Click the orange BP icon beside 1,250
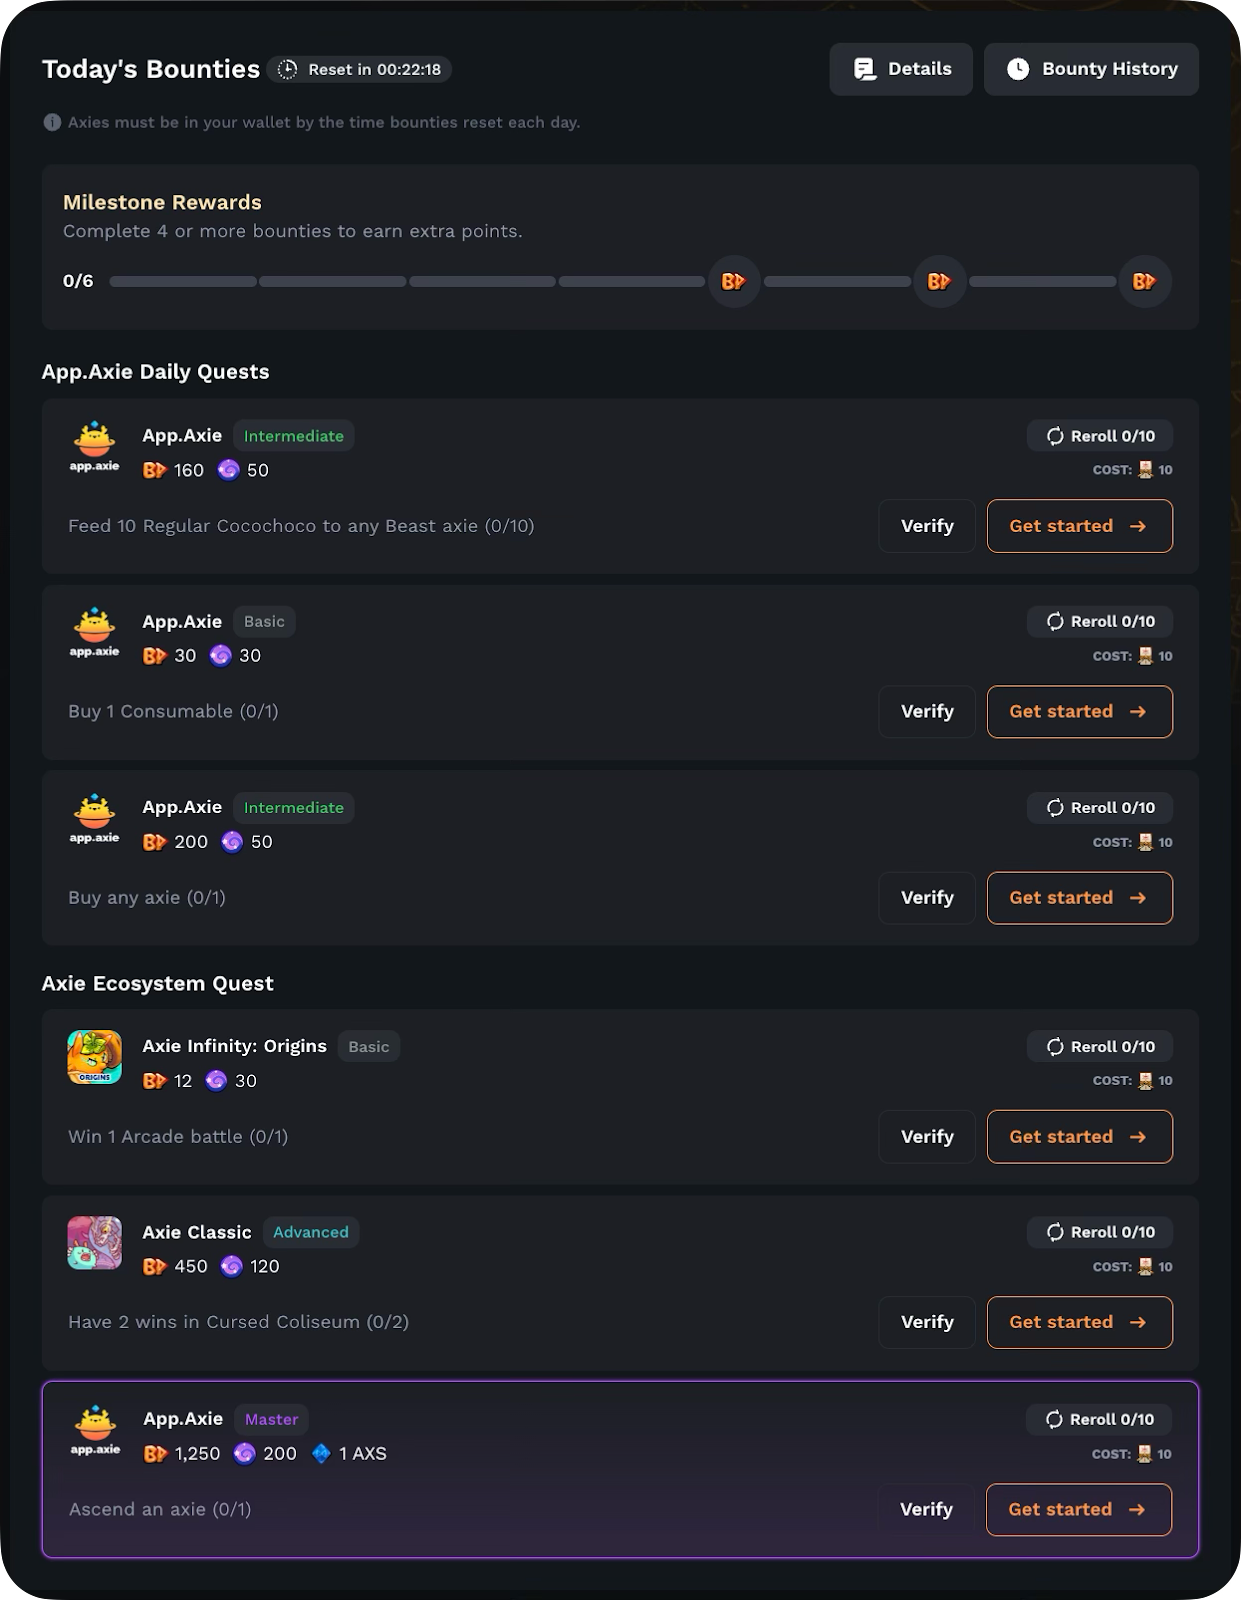 (156, 1454)
